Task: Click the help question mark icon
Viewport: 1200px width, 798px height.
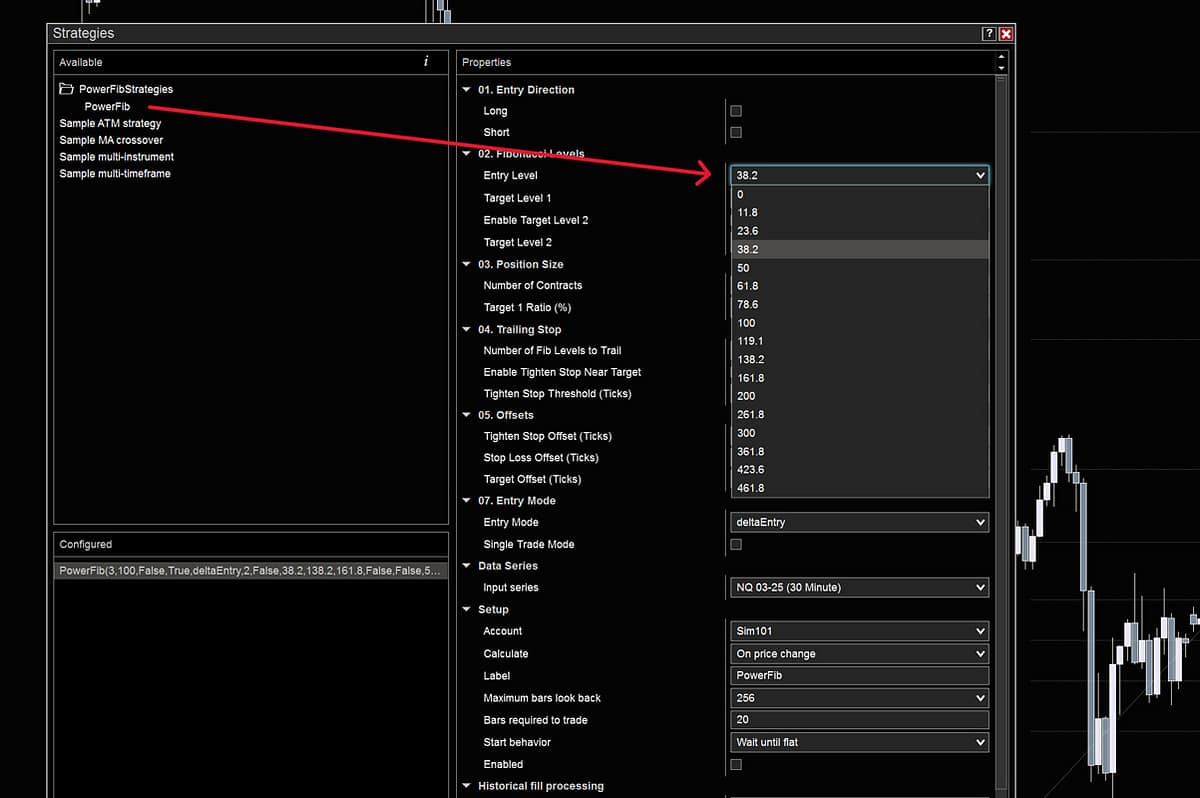Action: click(988, 34)
